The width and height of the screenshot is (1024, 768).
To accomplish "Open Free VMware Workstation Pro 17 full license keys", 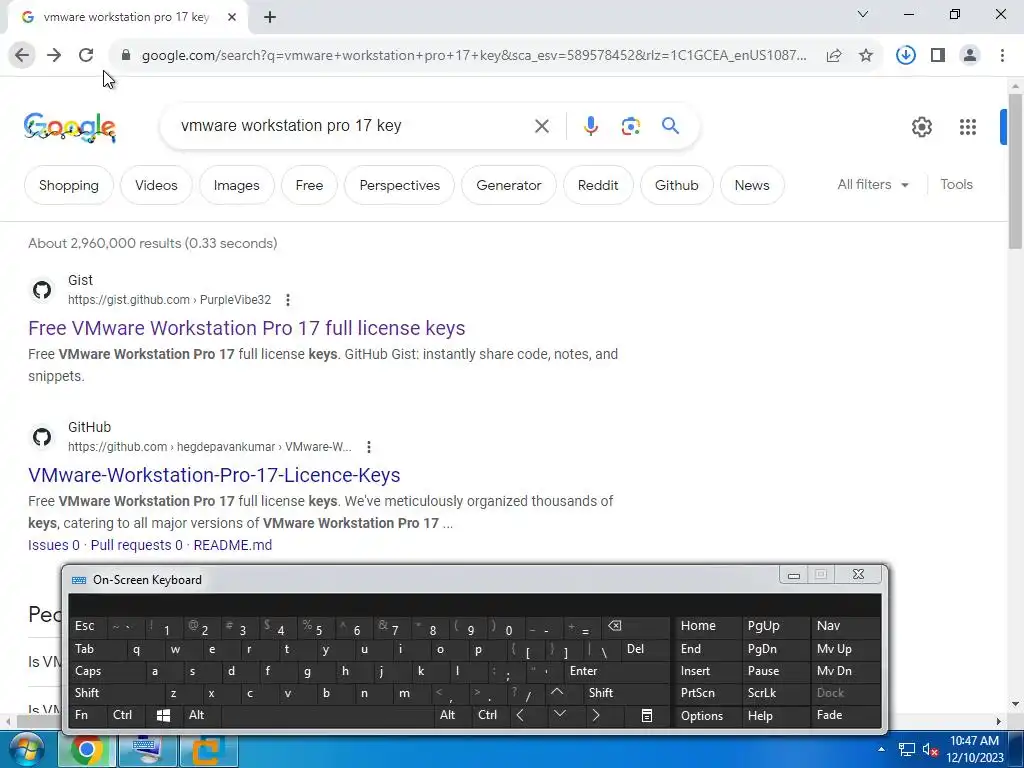I will [246, 328].
